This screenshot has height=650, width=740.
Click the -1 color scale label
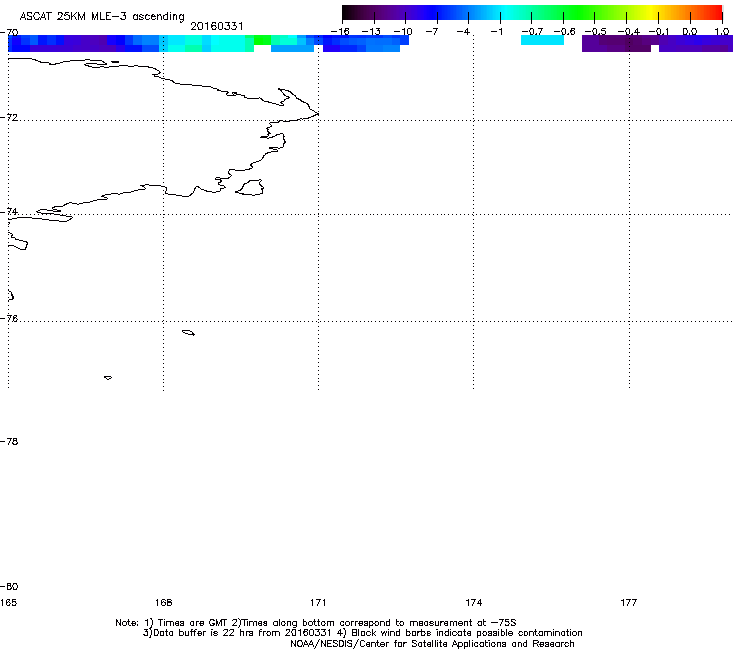(x=496, y=32)
